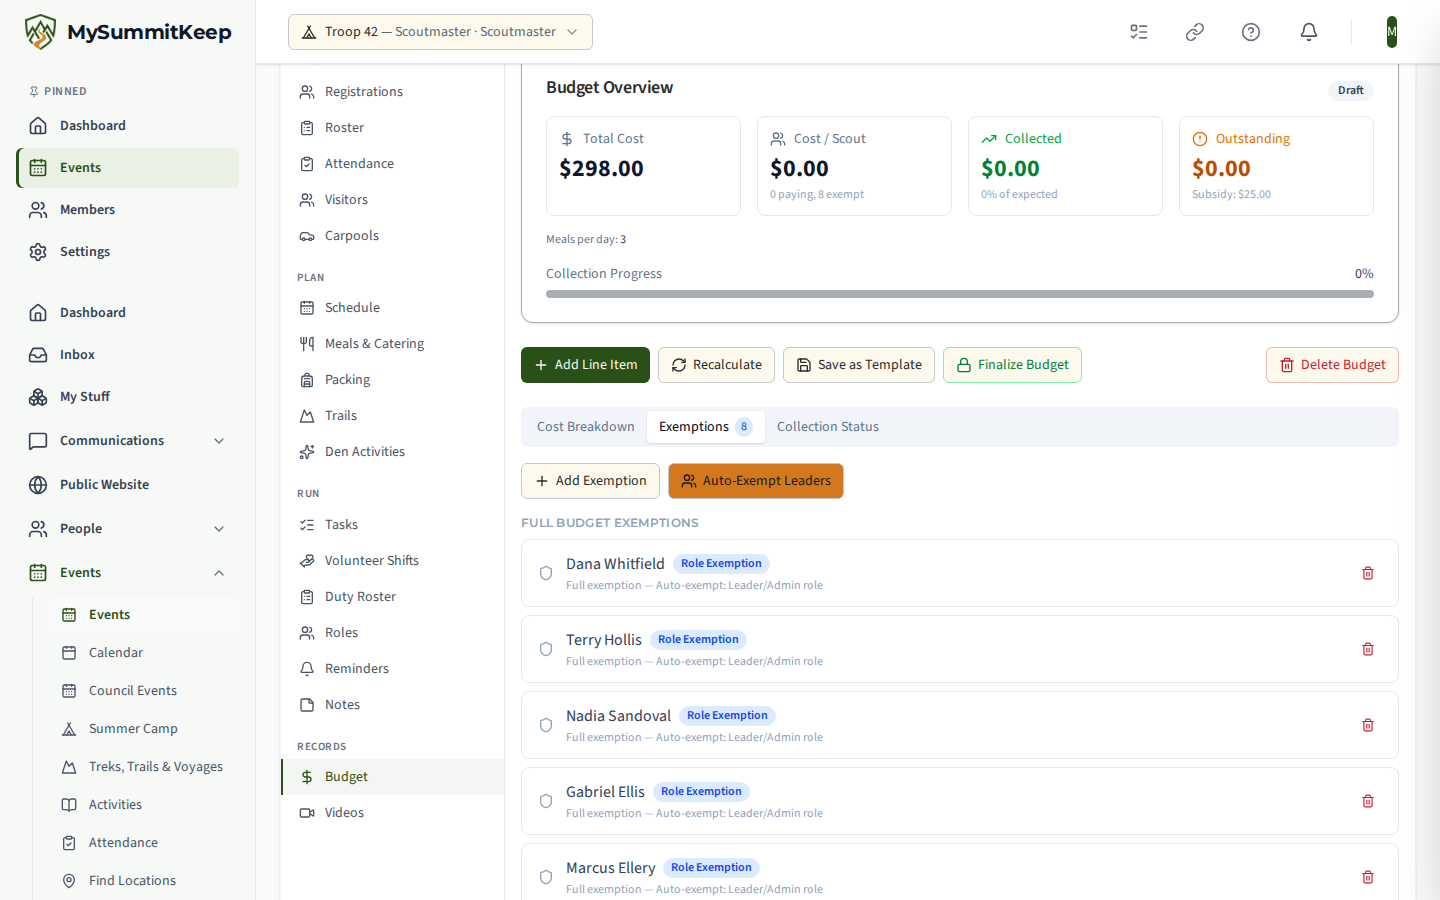Screen dimensions: 1440x900
Task: Select the Exemptions tab
Action: tap(706, 427)
